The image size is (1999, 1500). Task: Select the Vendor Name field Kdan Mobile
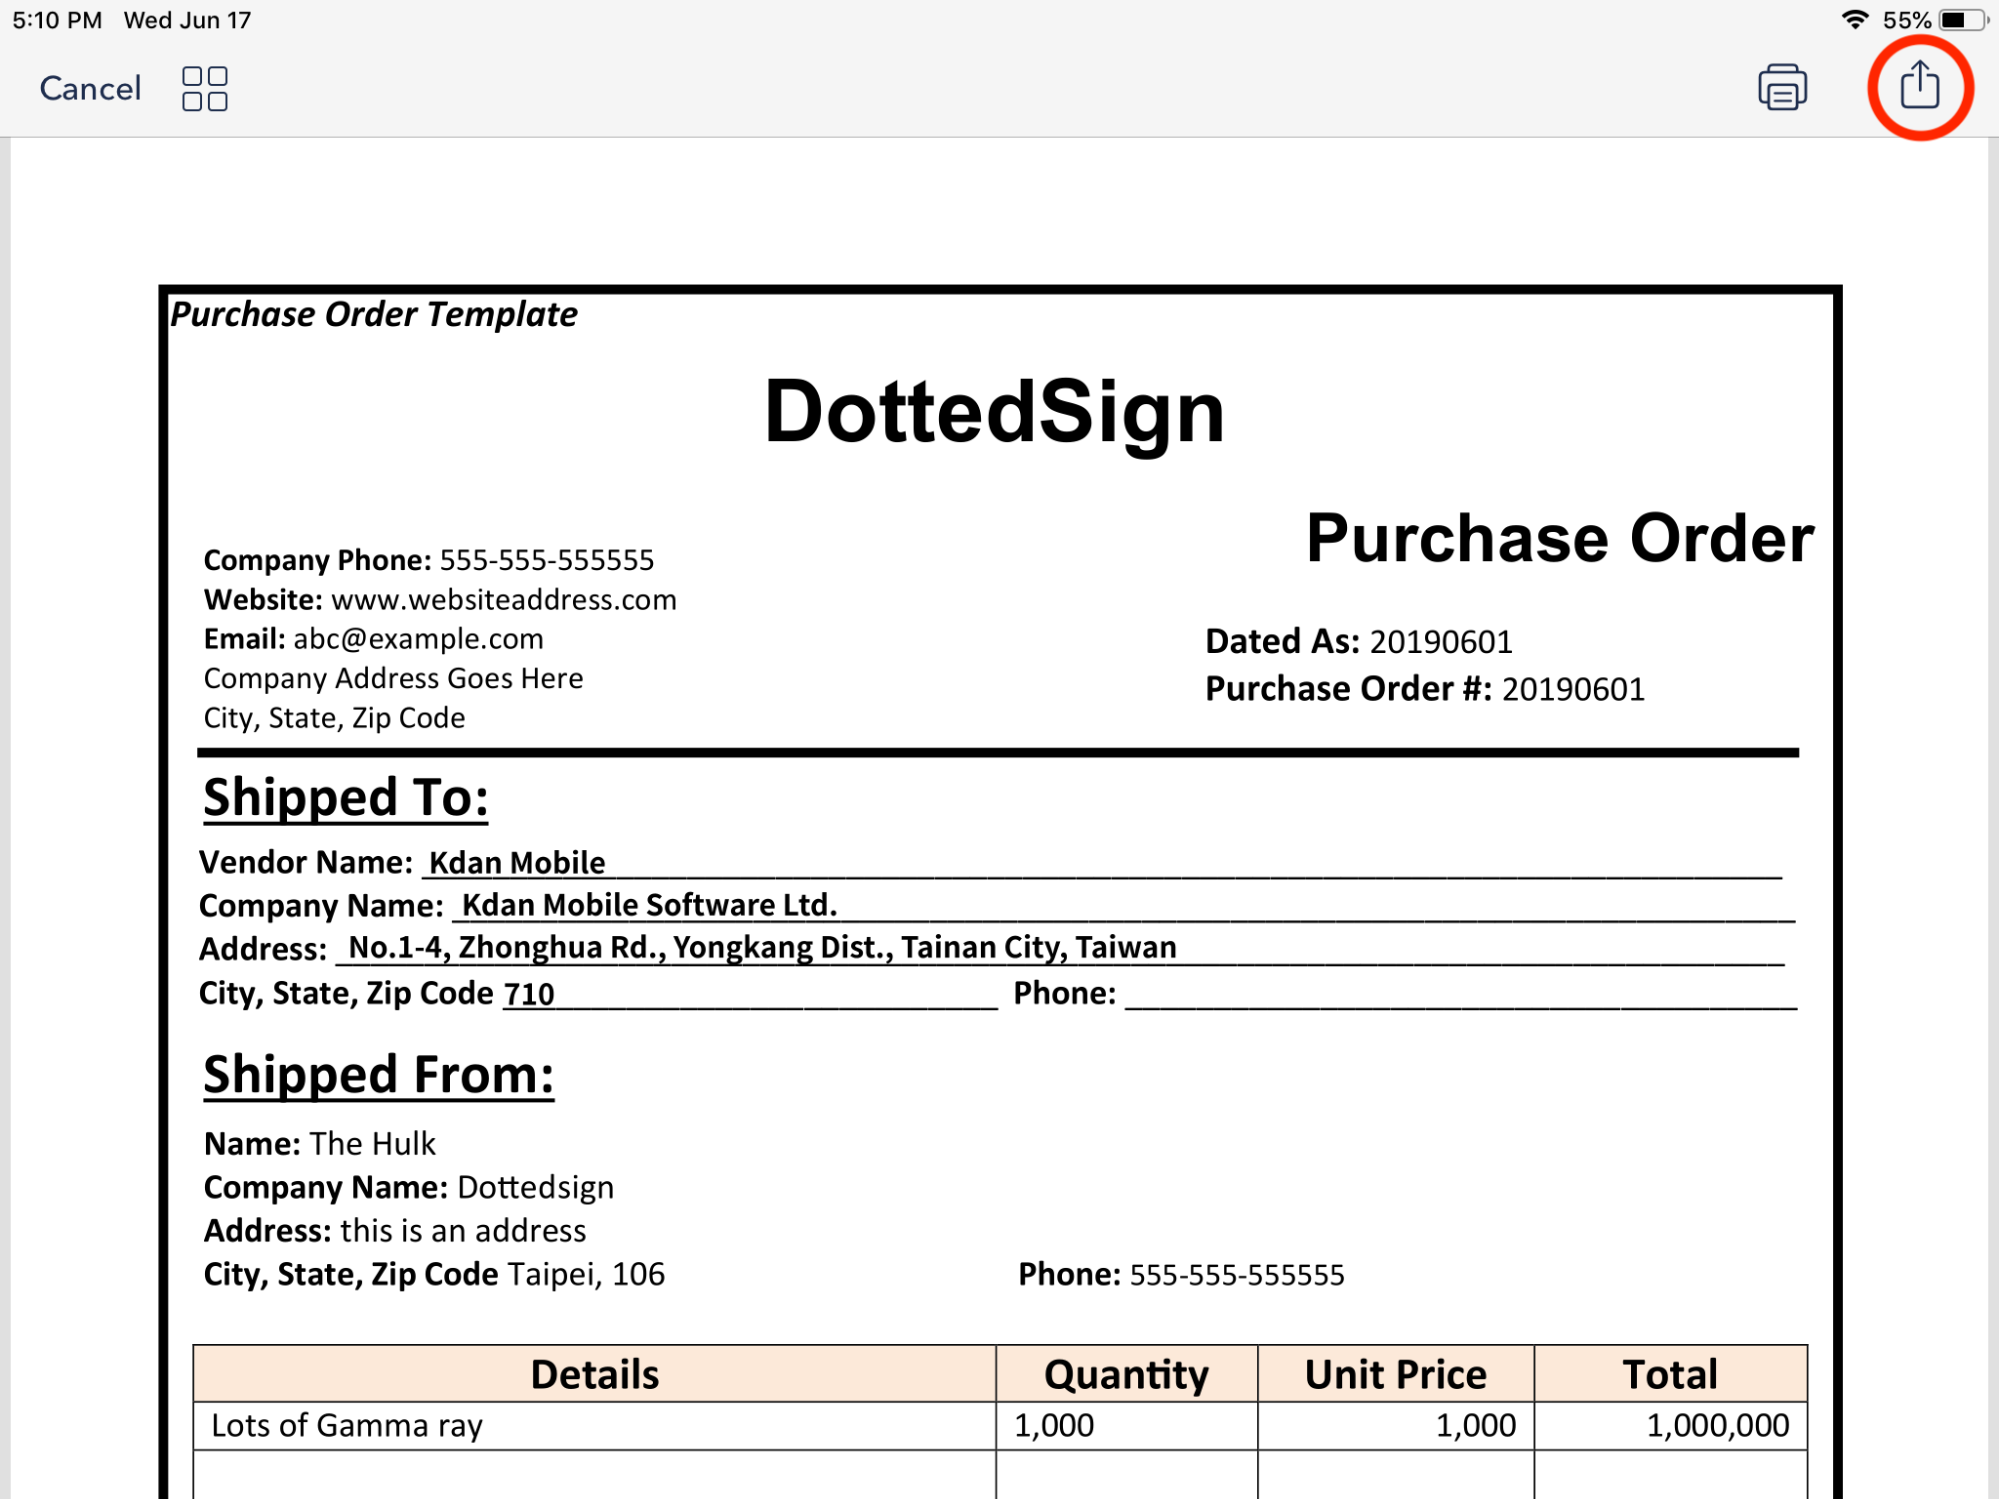point(1101,862)
